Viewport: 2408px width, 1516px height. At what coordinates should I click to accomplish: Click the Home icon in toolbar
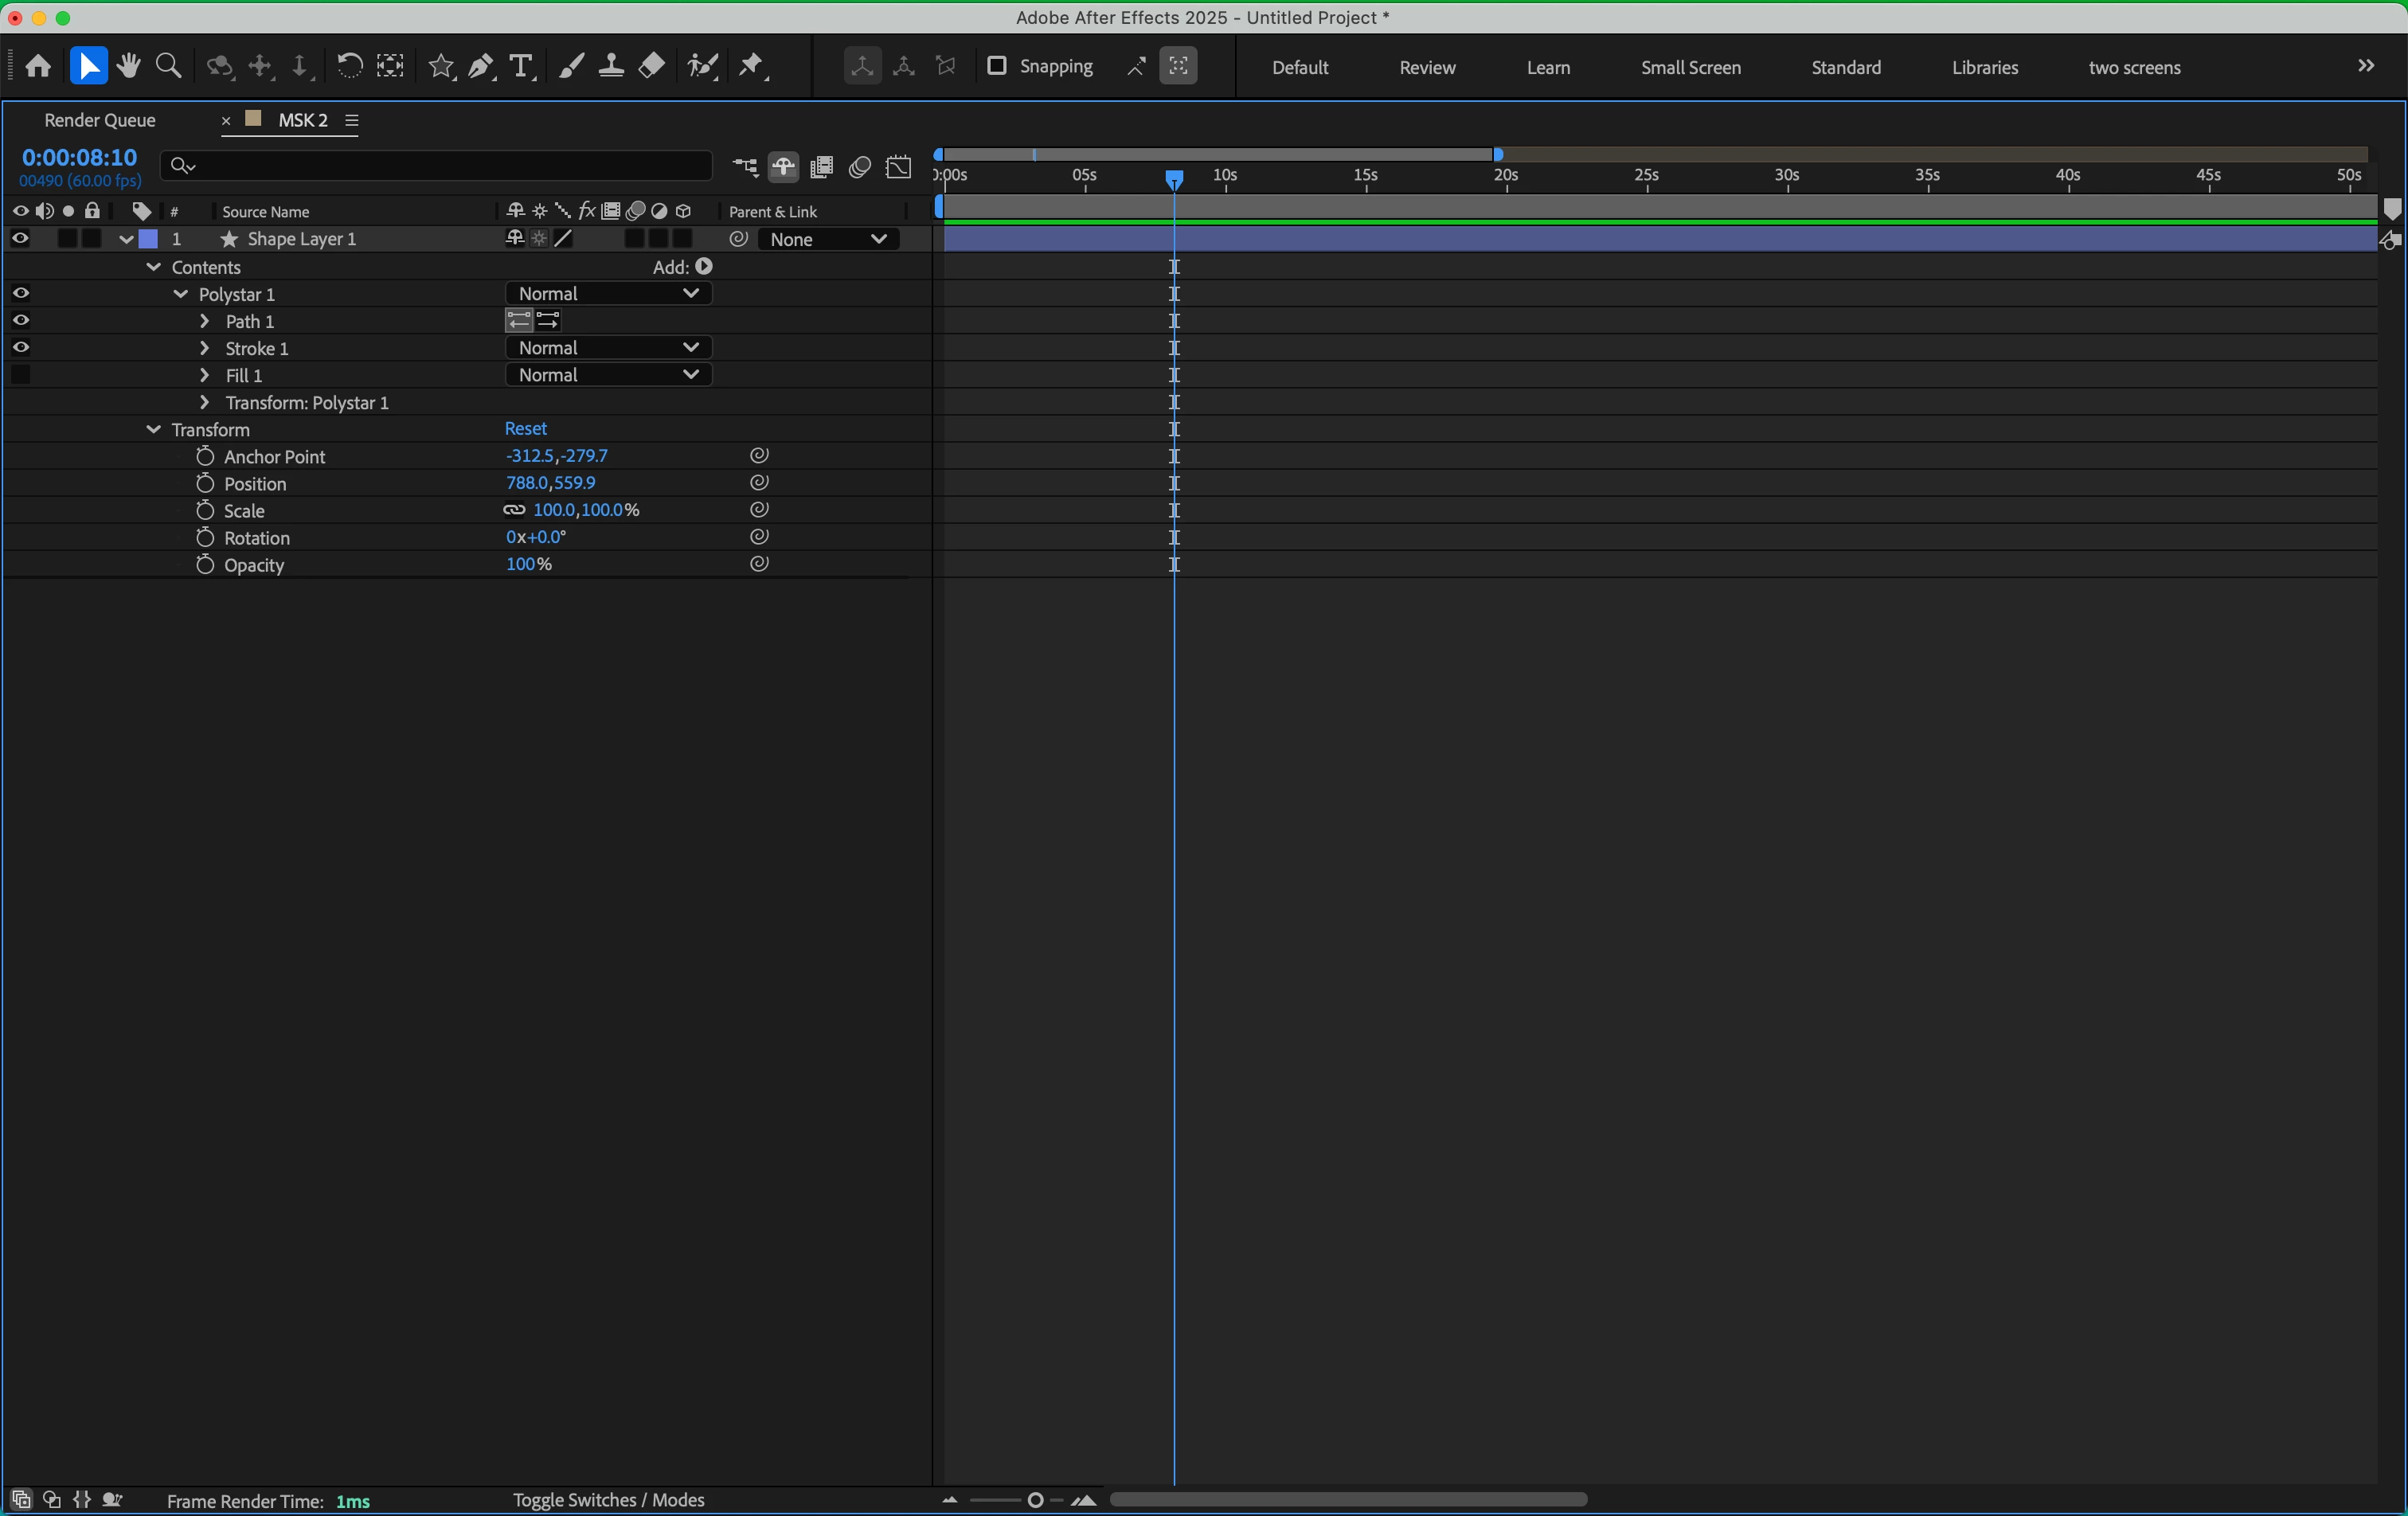38,67
